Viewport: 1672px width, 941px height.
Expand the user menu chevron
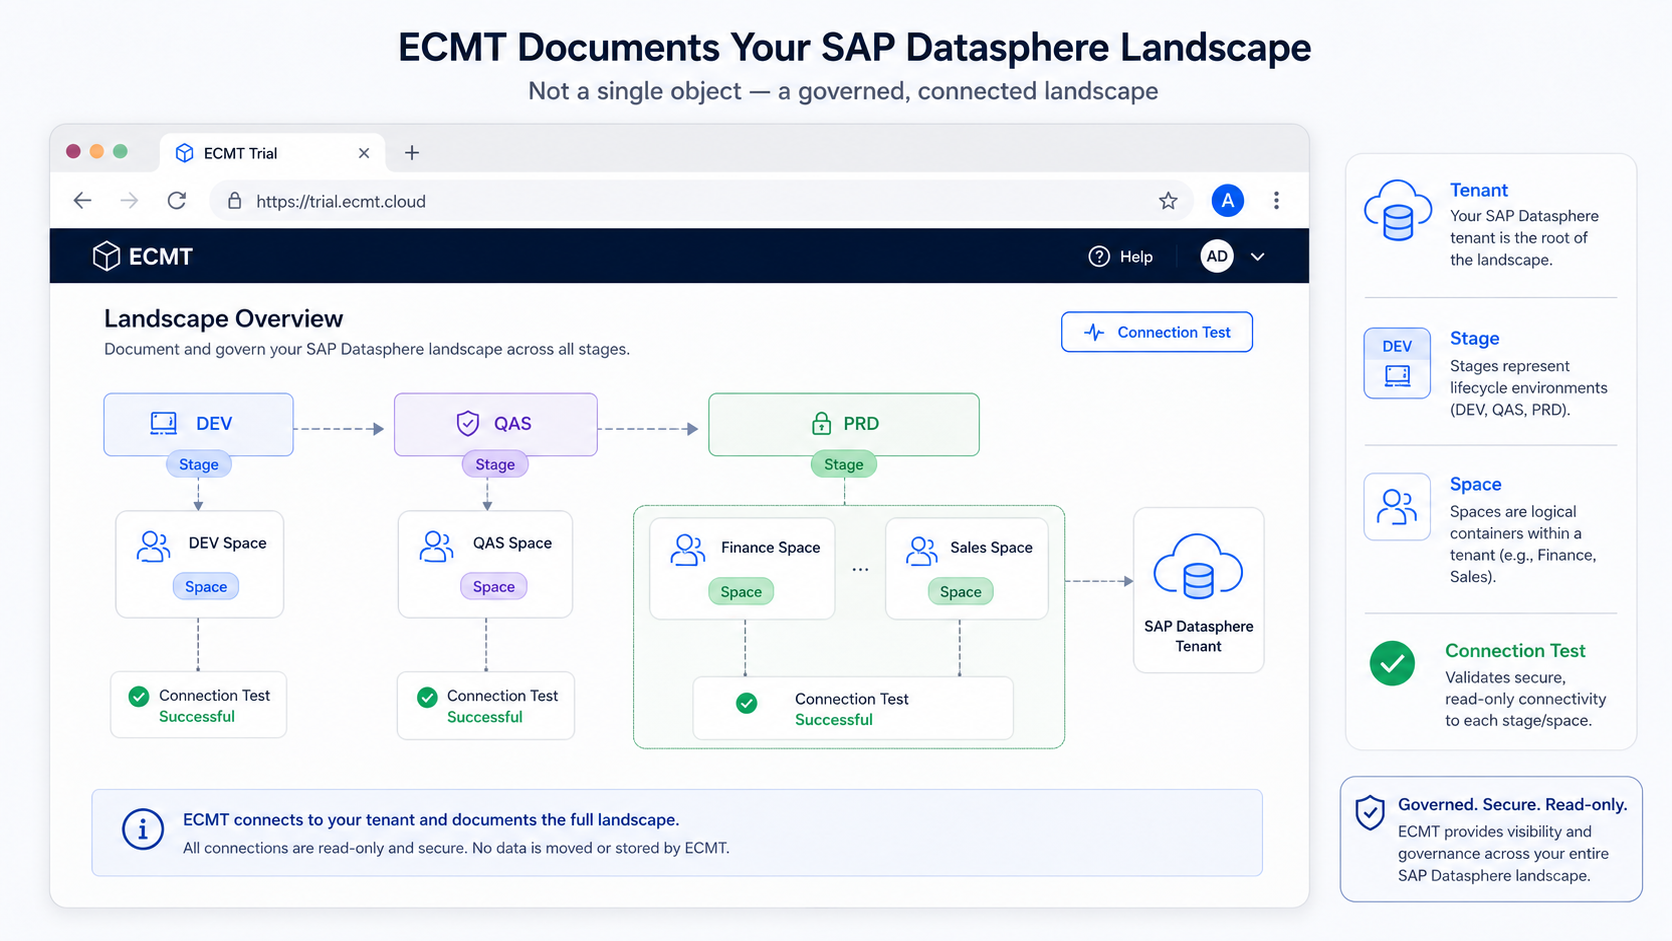pyautogui.click(x=1258, y=257)
